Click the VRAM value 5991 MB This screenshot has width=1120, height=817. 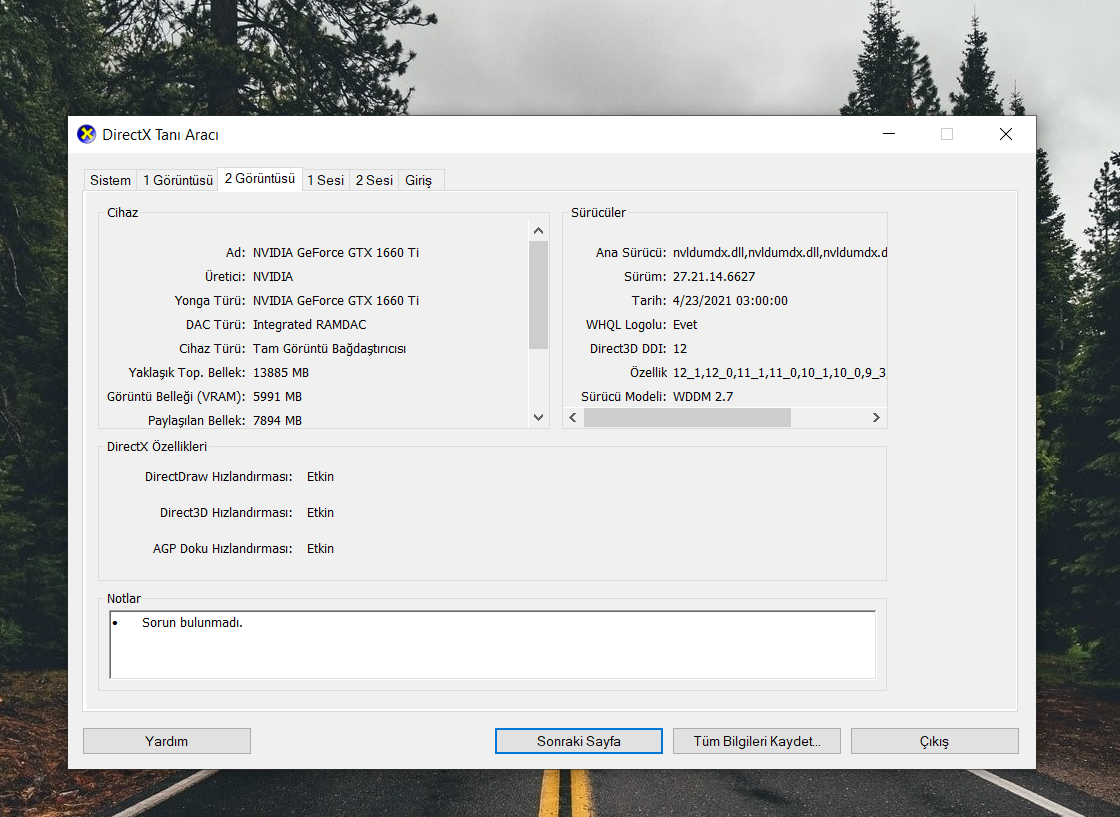point(277,396)
